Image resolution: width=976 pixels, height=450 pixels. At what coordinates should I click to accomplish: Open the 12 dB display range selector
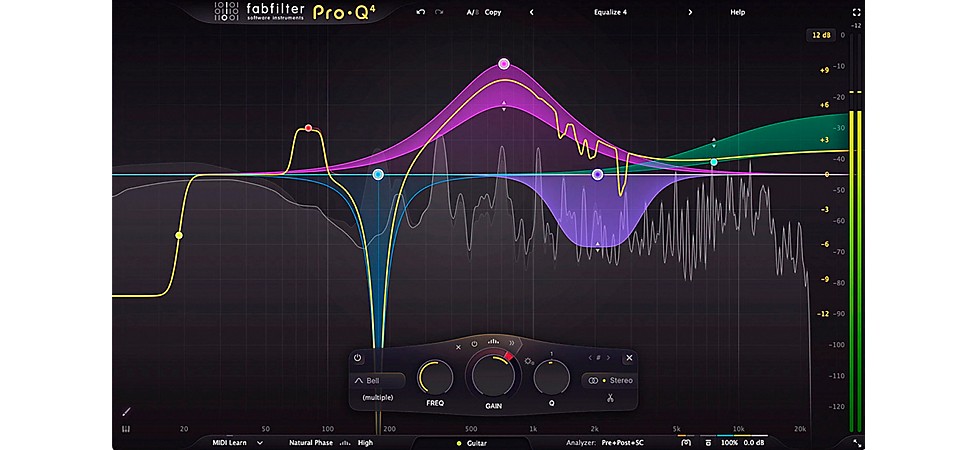821,35
